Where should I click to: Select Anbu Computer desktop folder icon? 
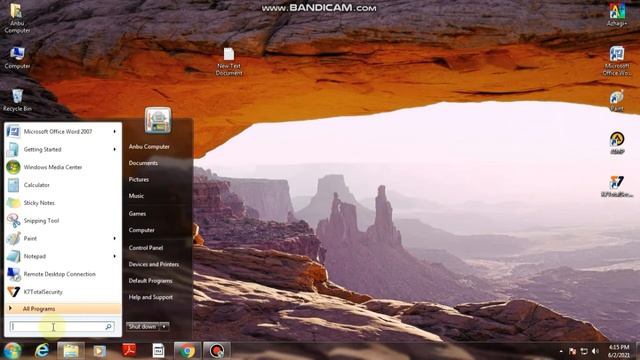tap(17, 18)
